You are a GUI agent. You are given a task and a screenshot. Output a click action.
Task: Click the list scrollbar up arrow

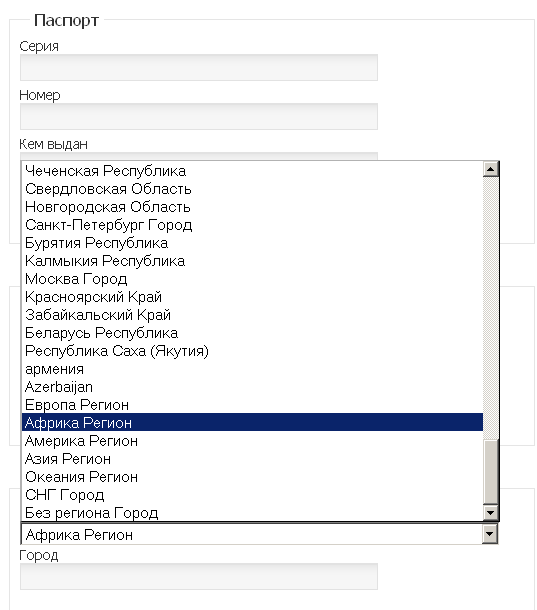click(491, 169)
